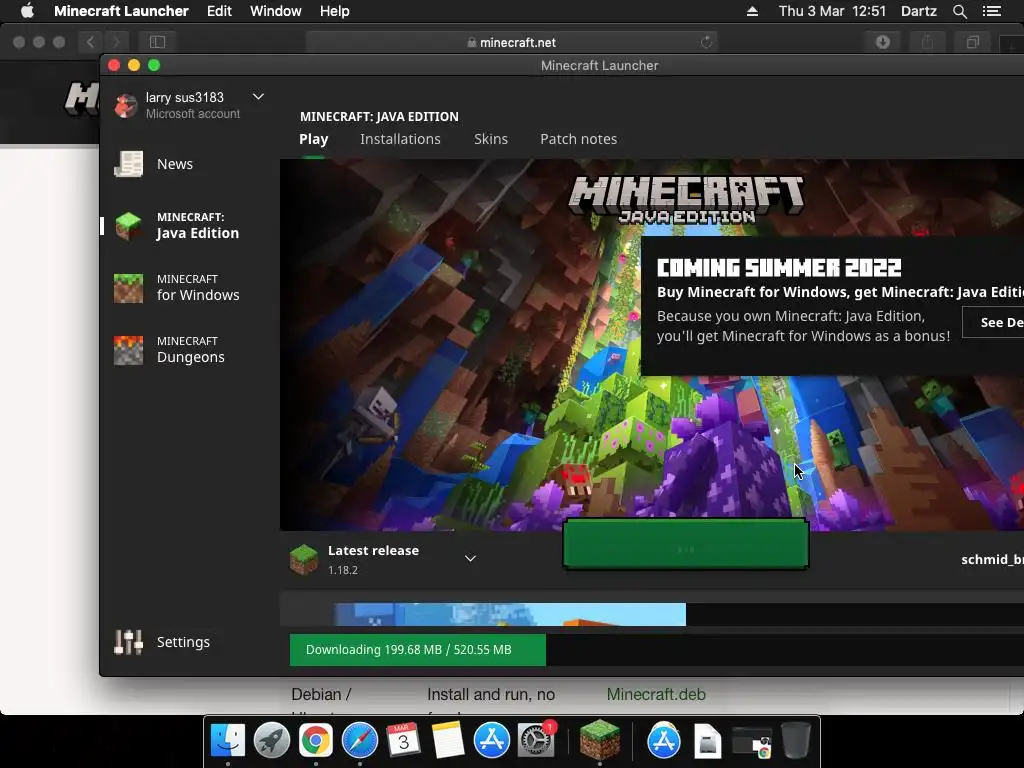1024x768 pixels.
Task: Click Safari forward button behind launcher
Action: pyautogui.click(x=116, y=42)
